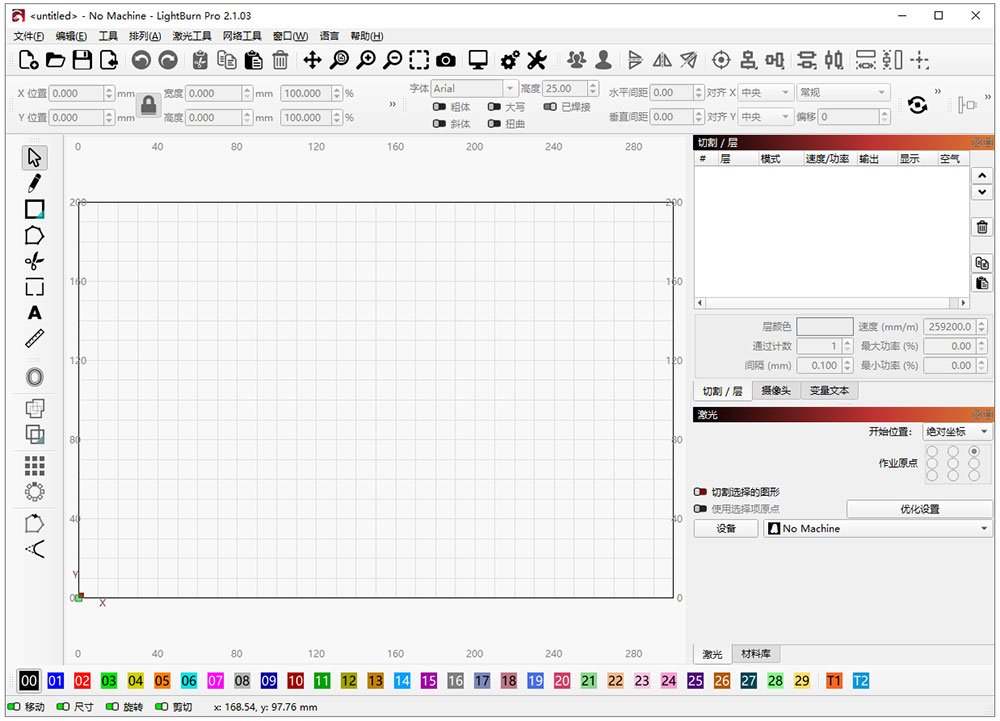Open the 激光工具 menu
The image size is (1000, 721).
coord(191,36)
